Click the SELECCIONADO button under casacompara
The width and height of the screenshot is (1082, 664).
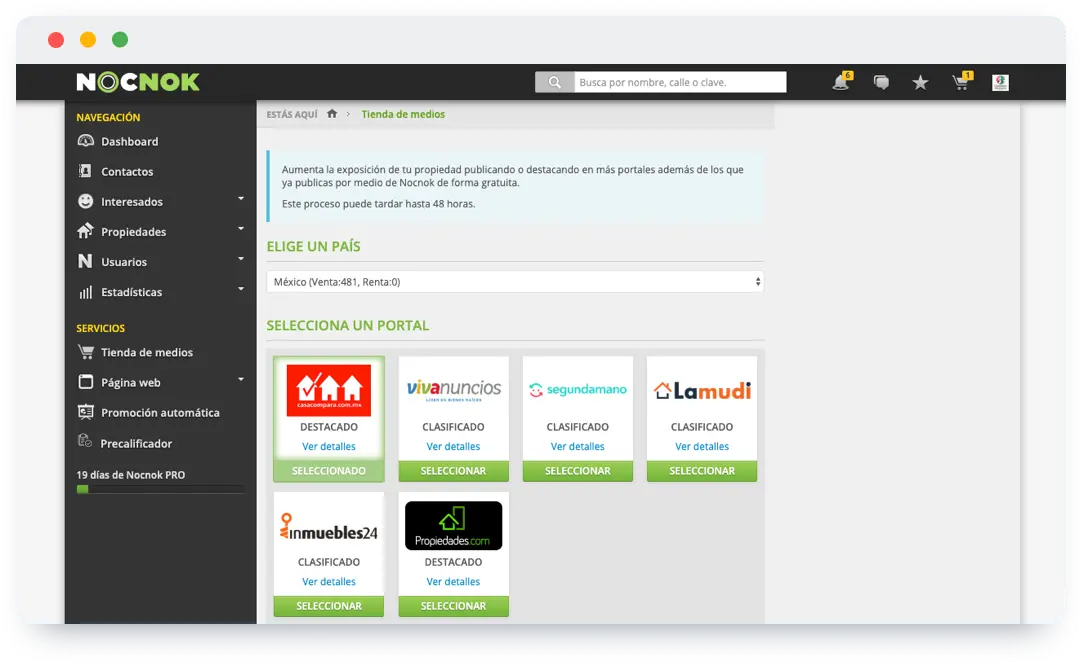(328, 471)
